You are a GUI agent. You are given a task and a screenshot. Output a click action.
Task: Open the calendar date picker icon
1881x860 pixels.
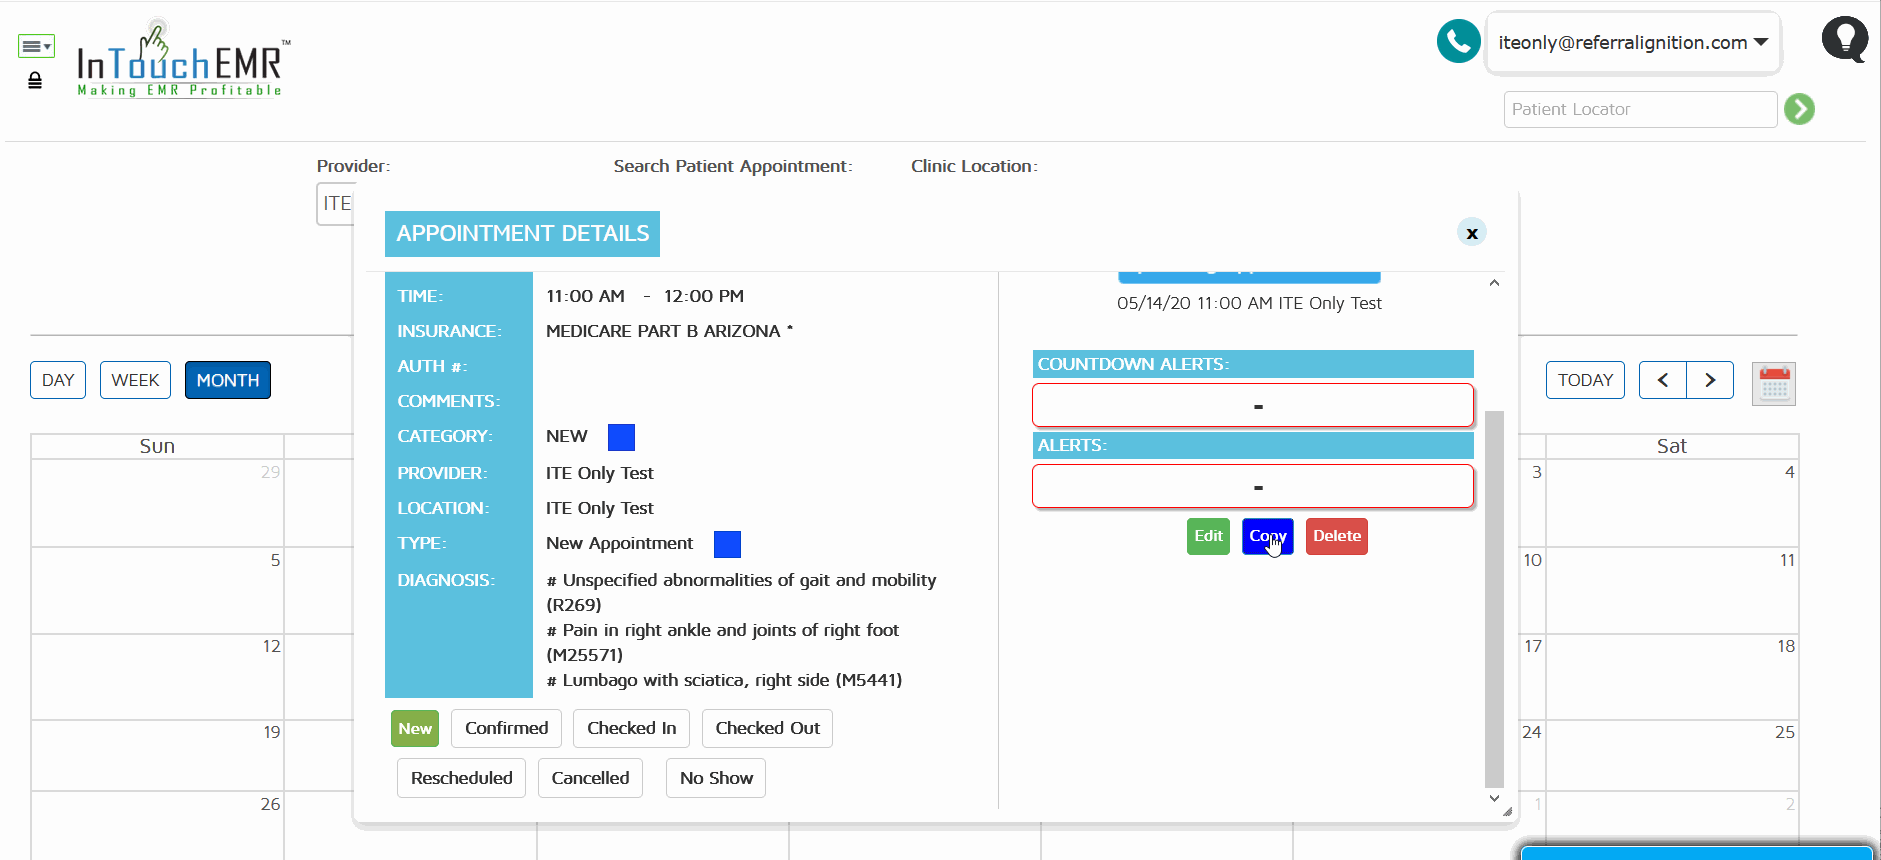tap(1773, 384)
